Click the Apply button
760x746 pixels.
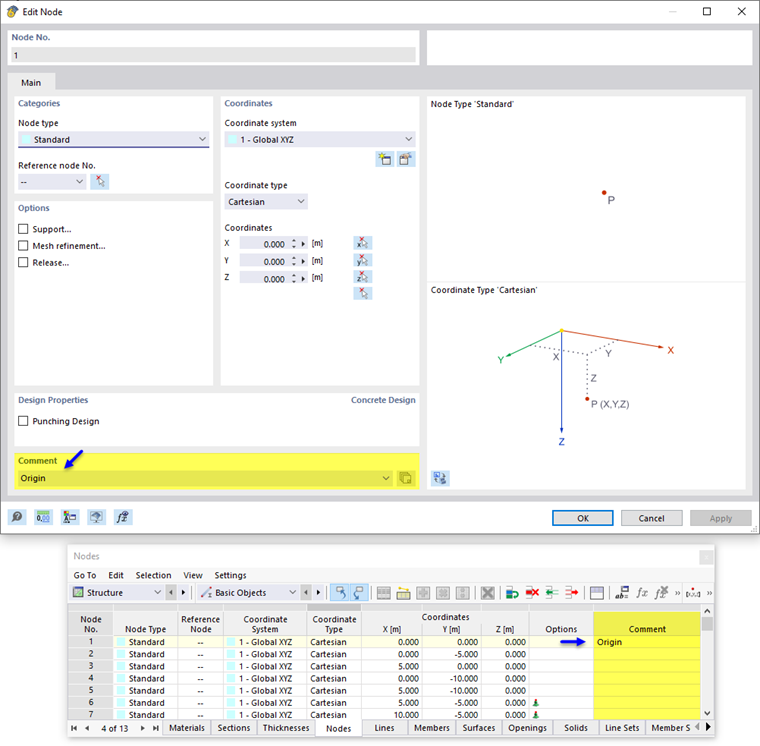721,518
